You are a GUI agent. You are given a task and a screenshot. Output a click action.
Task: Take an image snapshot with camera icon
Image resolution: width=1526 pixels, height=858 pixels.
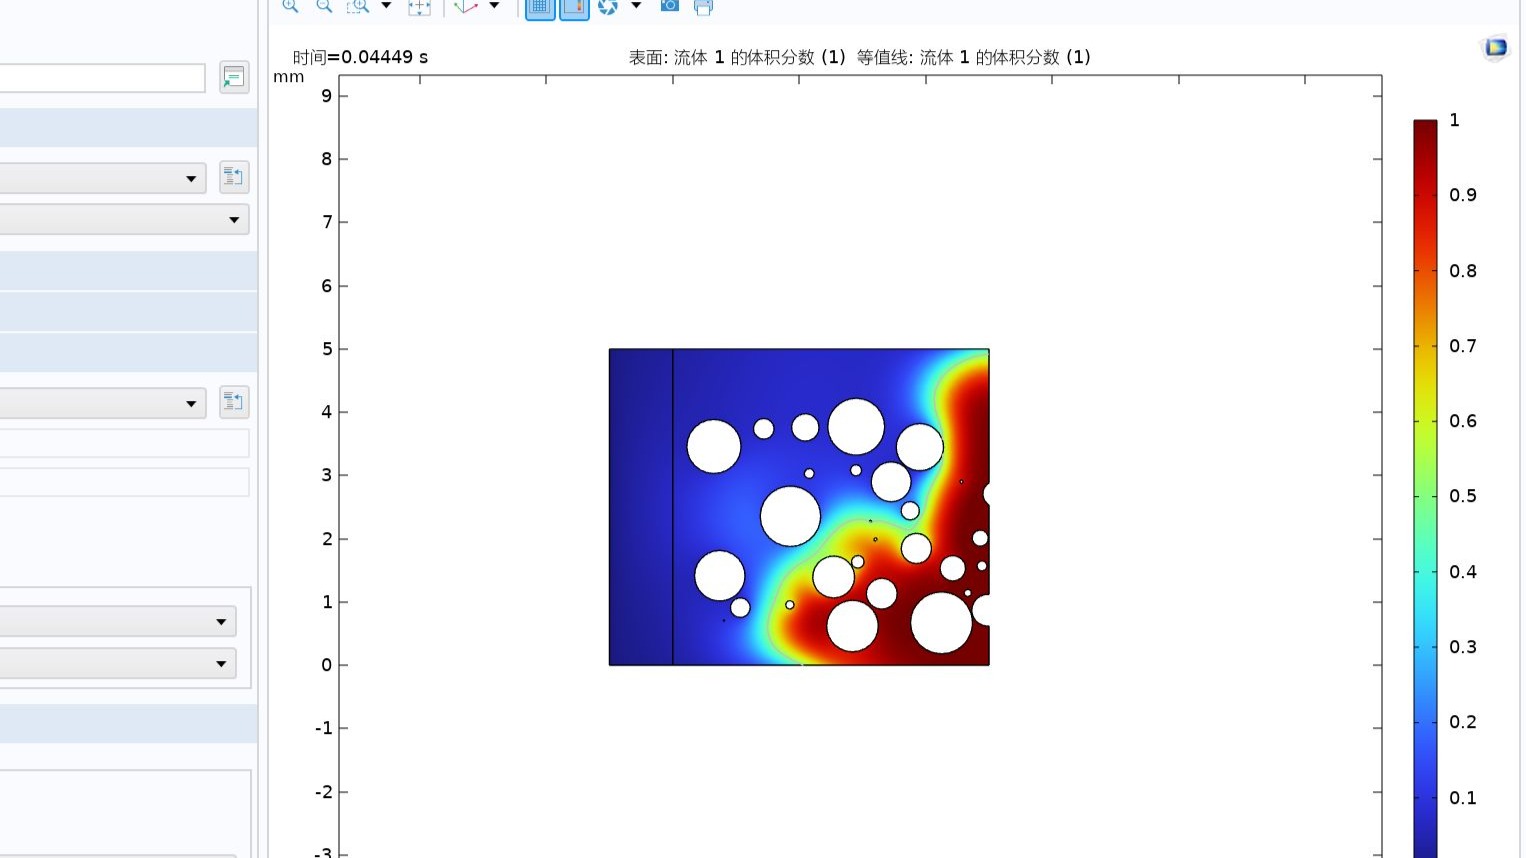pyautogui.click(x=670, y=6)
